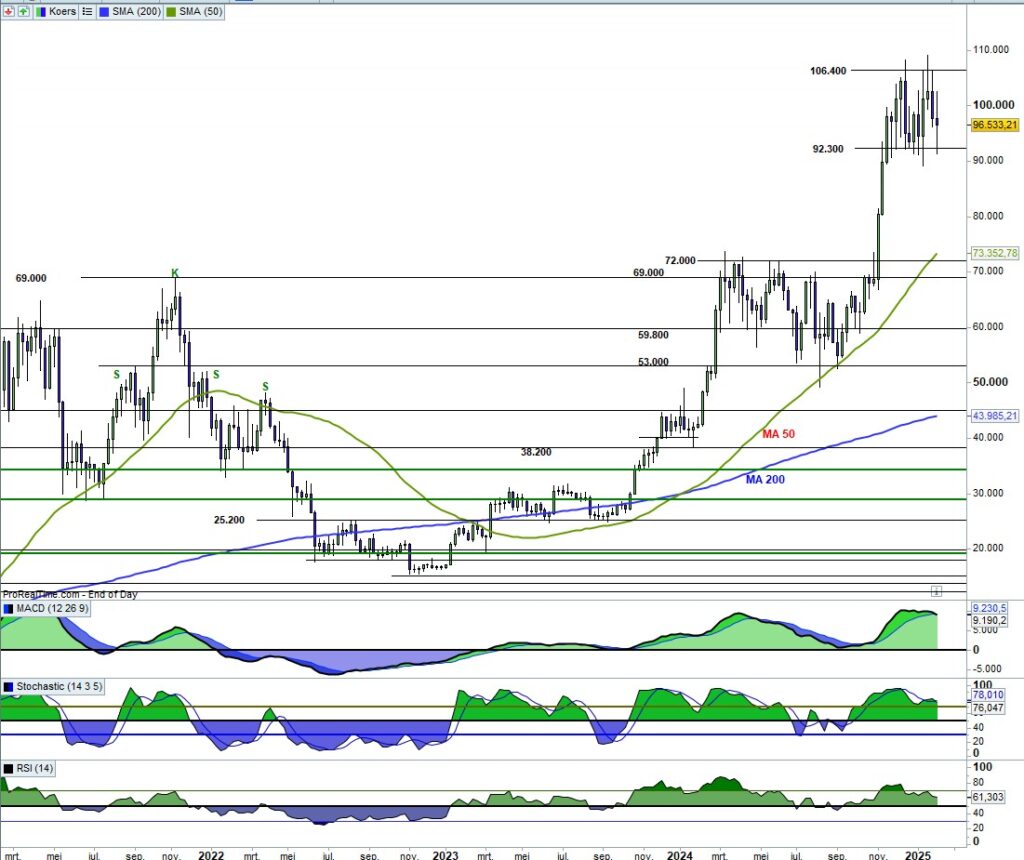Click the 2024 marker on the time axis
Screen dimensions: 1024x860
[x=680, y=855]
